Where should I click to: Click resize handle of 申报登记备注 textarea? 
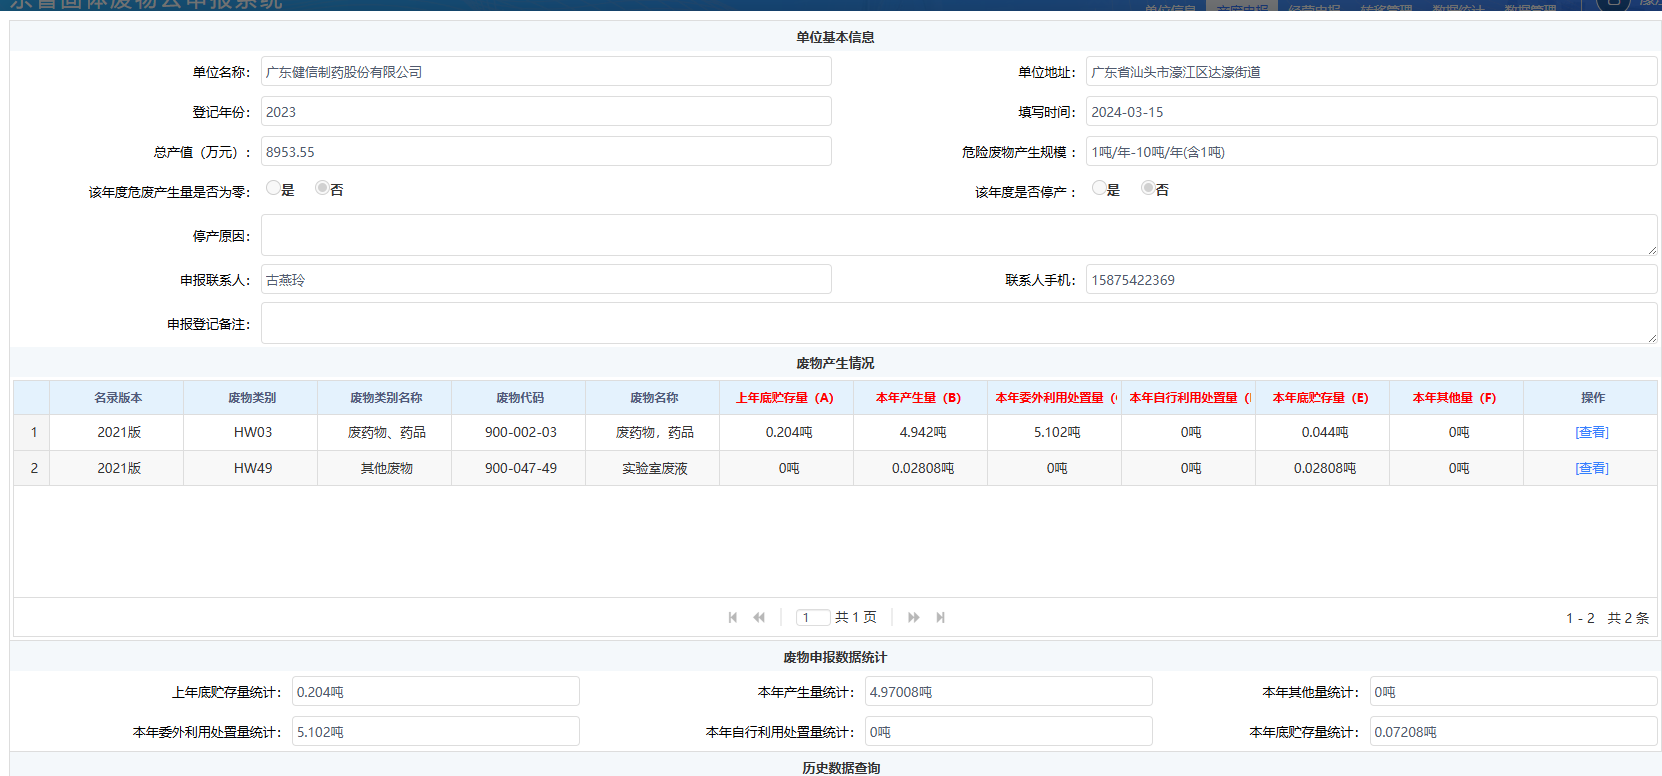(x=1651, y=338)
